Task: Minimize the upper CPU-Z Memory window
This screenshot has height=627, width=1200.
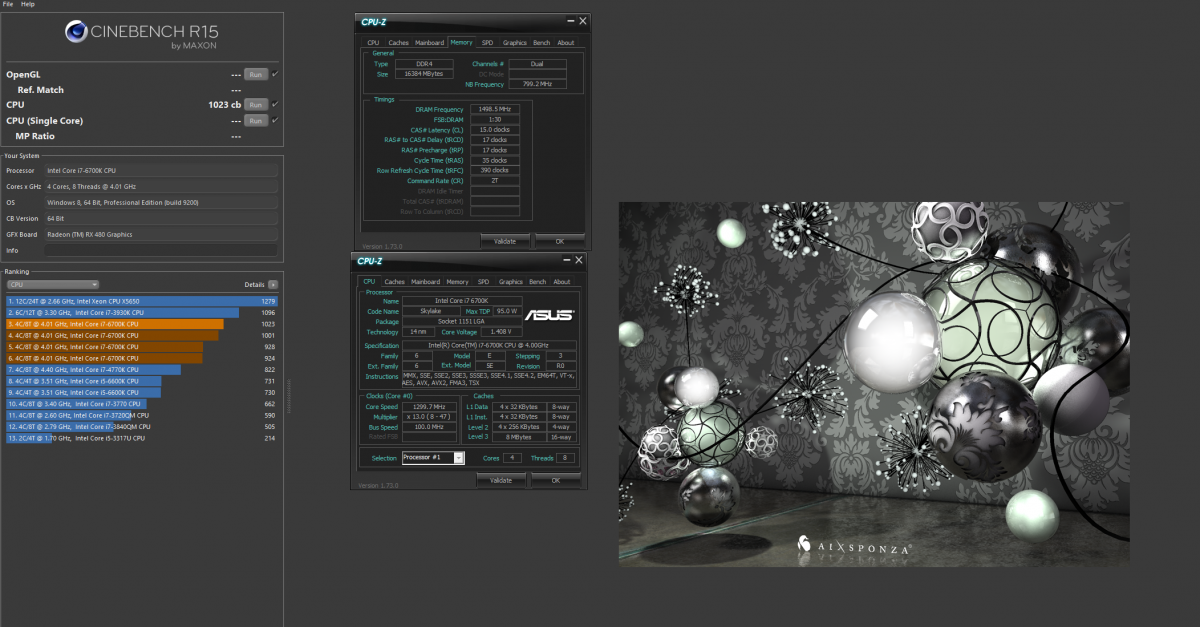Action: [x=569, y=20]
